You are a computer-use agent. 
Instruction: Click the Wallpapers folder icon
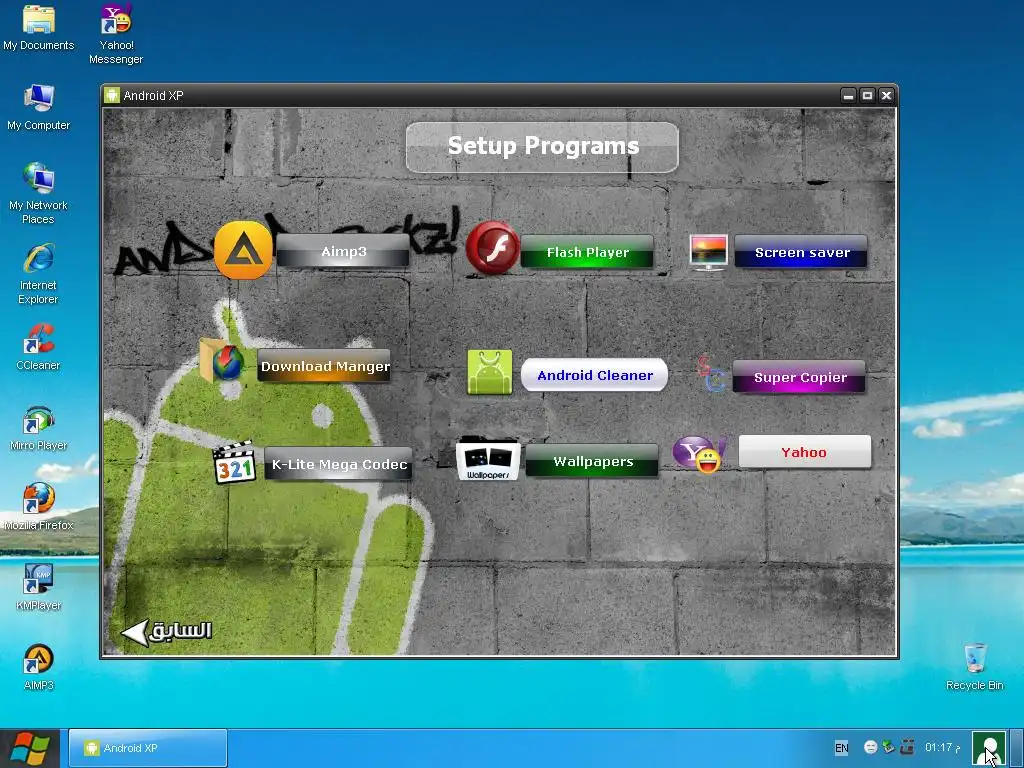click(x=488, y=459)
